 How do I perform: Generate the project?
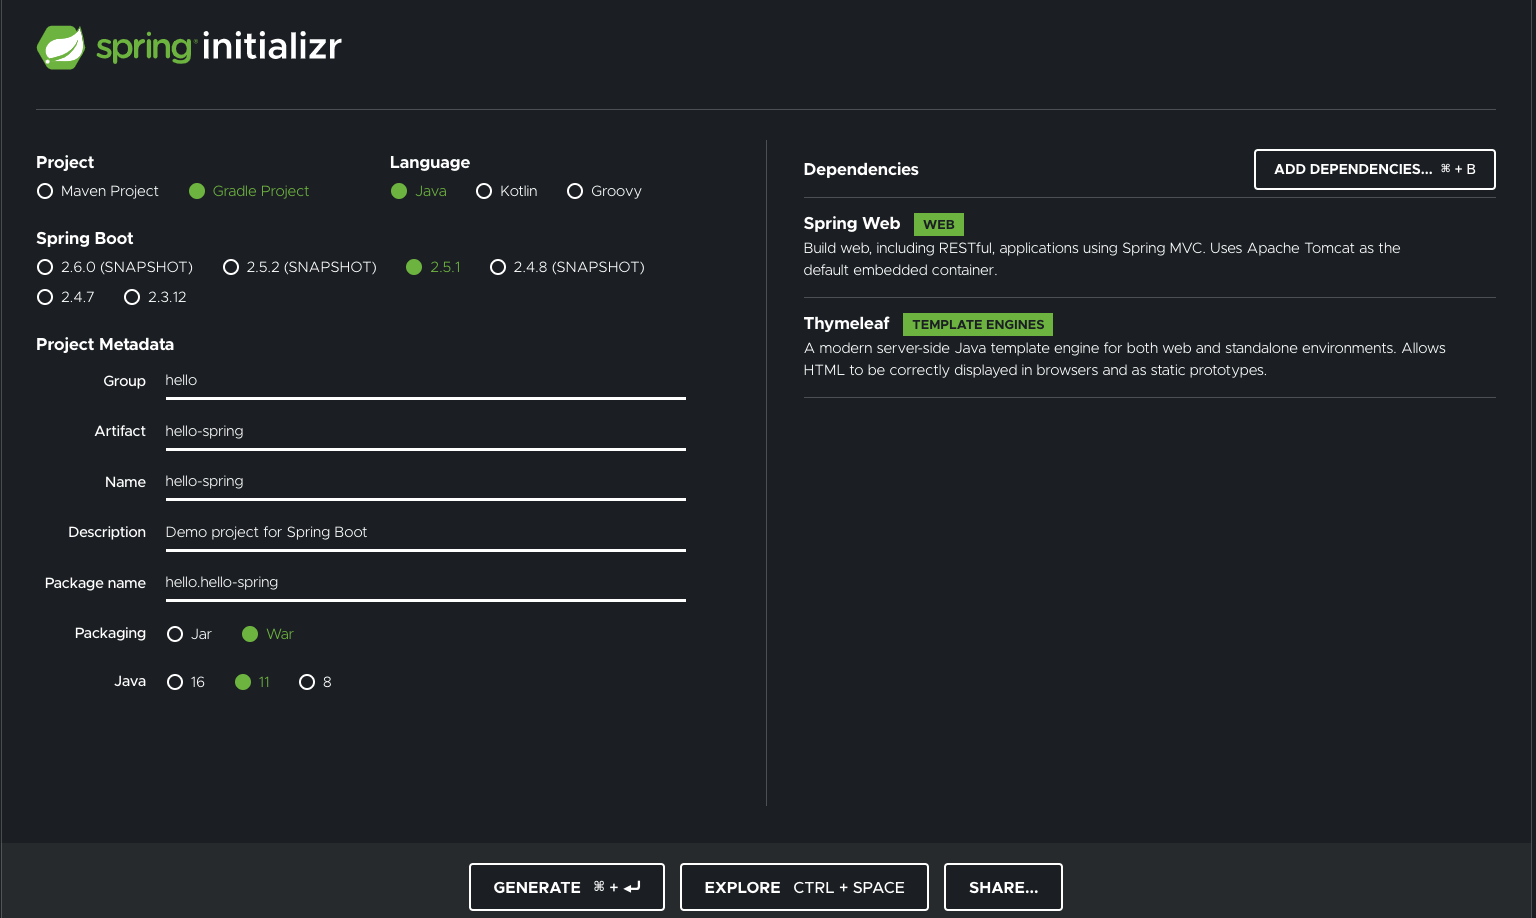[567, 887]
